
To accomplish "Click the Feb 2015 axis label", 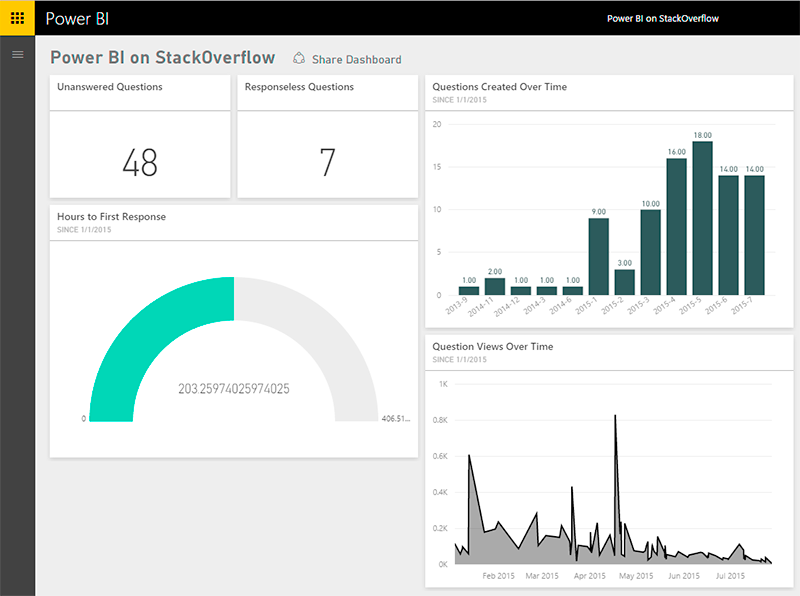I will 498,576.
